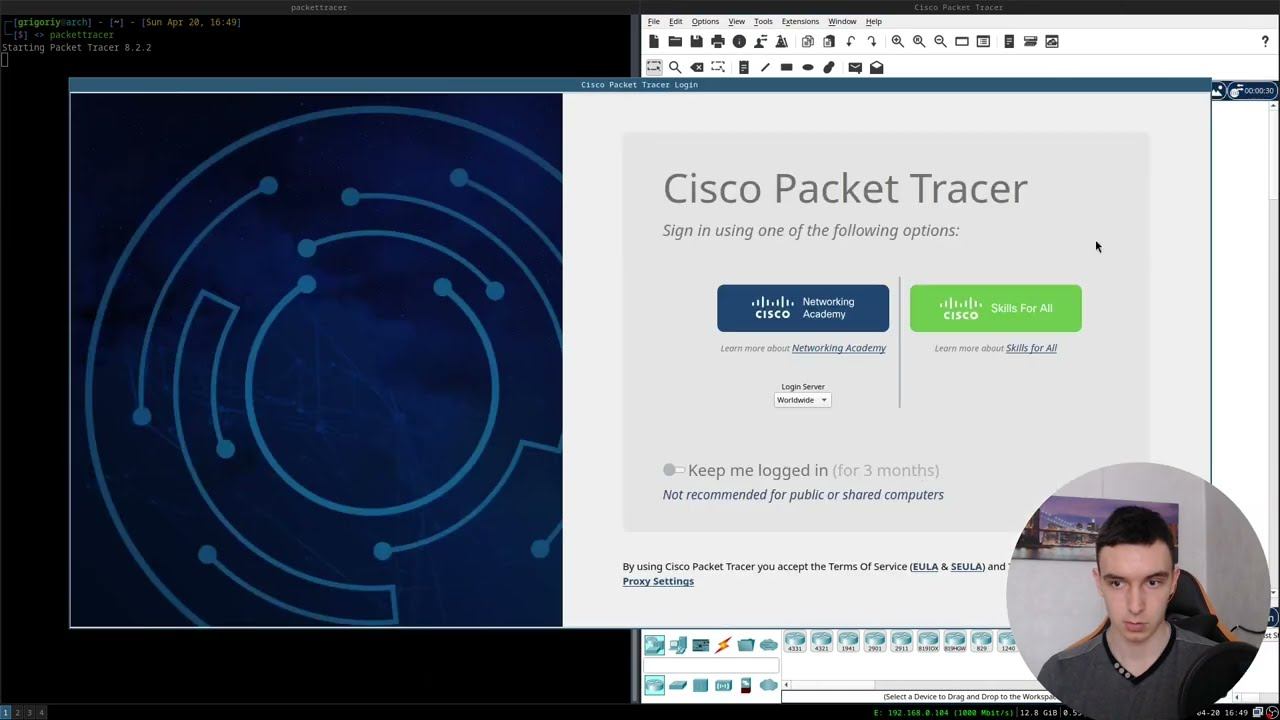Follow the Networking Academy learn more link
The height and width of the screenshot is (720, 1280).
pyautogui.click(x=839, y=348)
